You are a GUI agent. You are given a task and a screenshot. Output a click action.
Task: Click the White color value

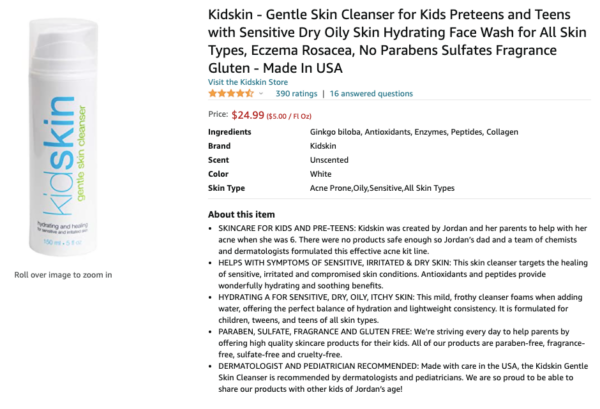[x=320, y=174]
